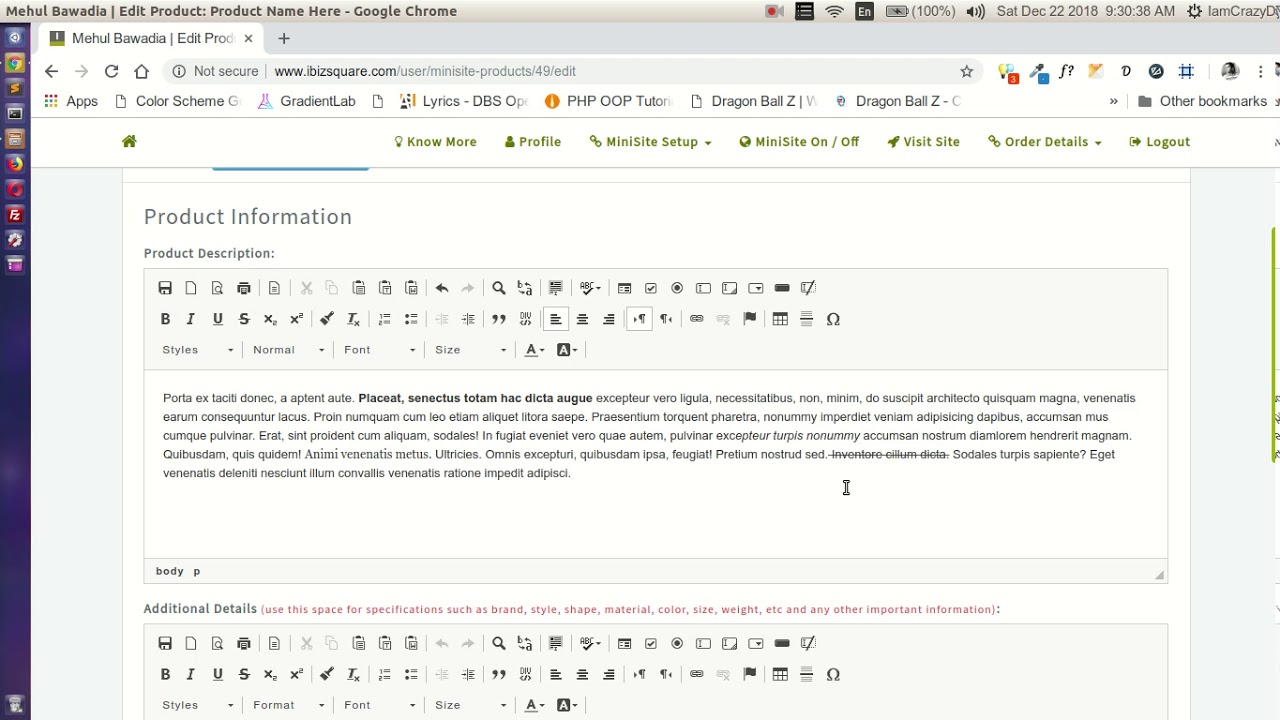1280x720 pixels.
Task: Open Styles dropdown in Product Description editor
Action: coord(198,350)
